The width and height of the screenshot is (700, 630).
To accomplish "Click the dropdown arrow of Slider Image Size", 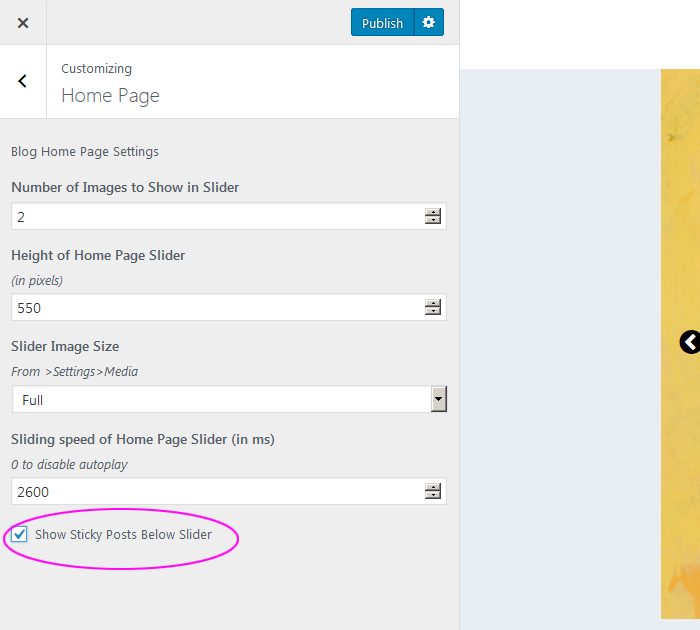I will 438,400.
